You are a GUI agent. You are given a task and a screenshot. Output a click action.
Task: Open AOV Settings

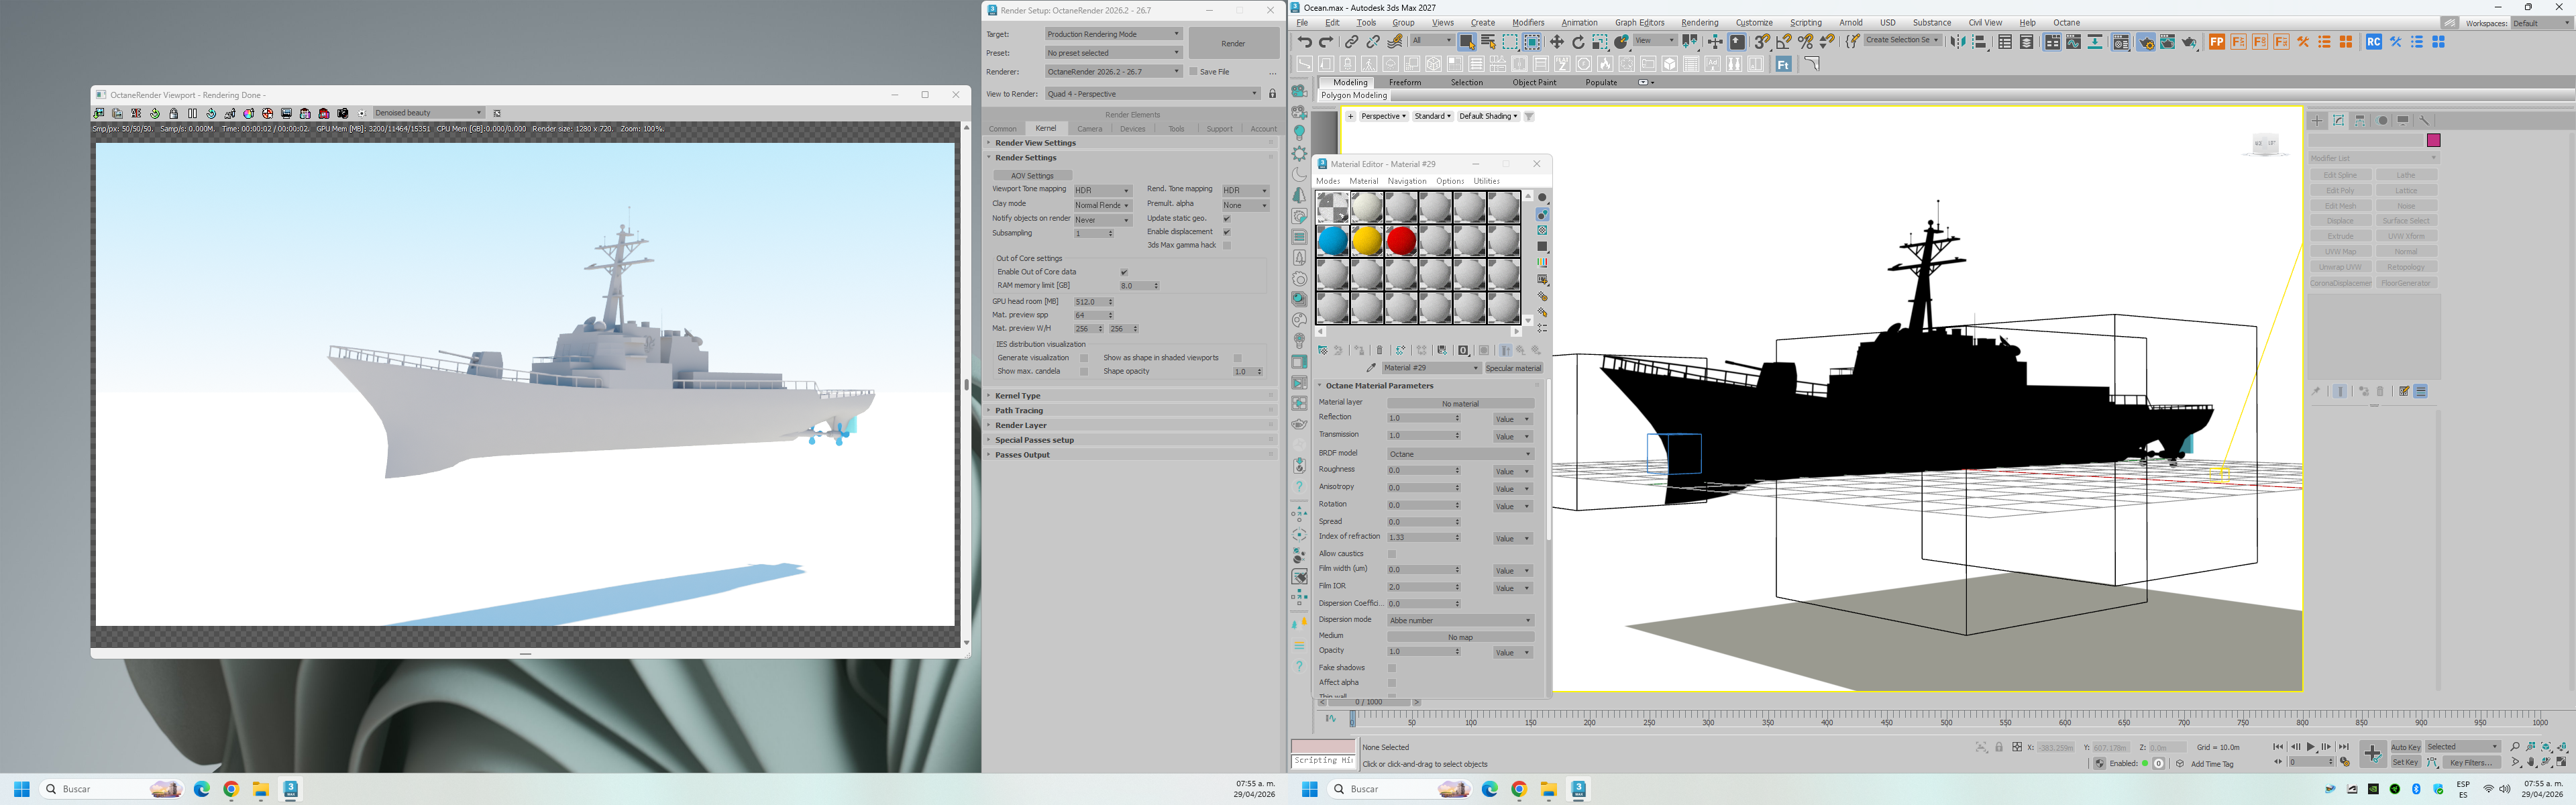click(x=1032, y=176)
